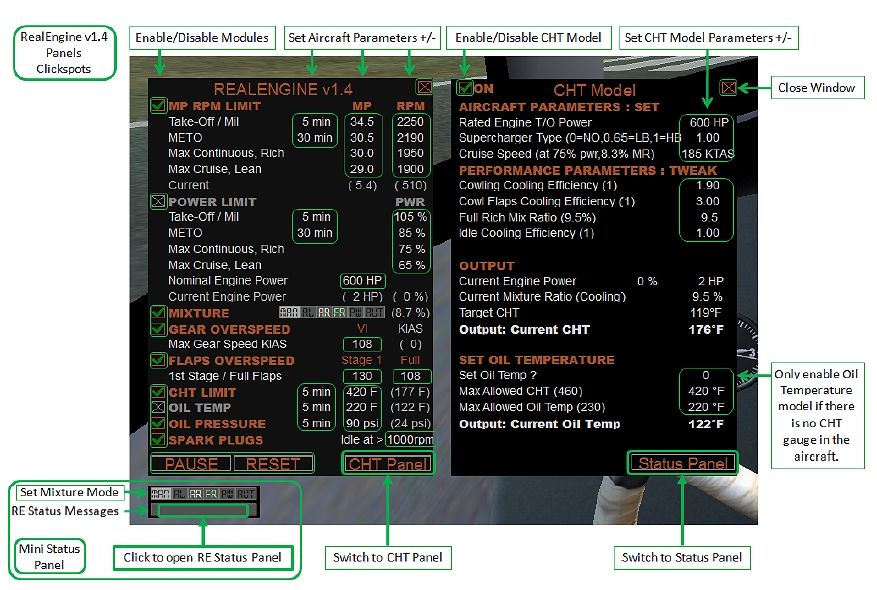Viewport: 877px width, 590px height.
Task: Select PW mixture mode in RealEngine Mixture row
Action: click(x=355, y=313)
